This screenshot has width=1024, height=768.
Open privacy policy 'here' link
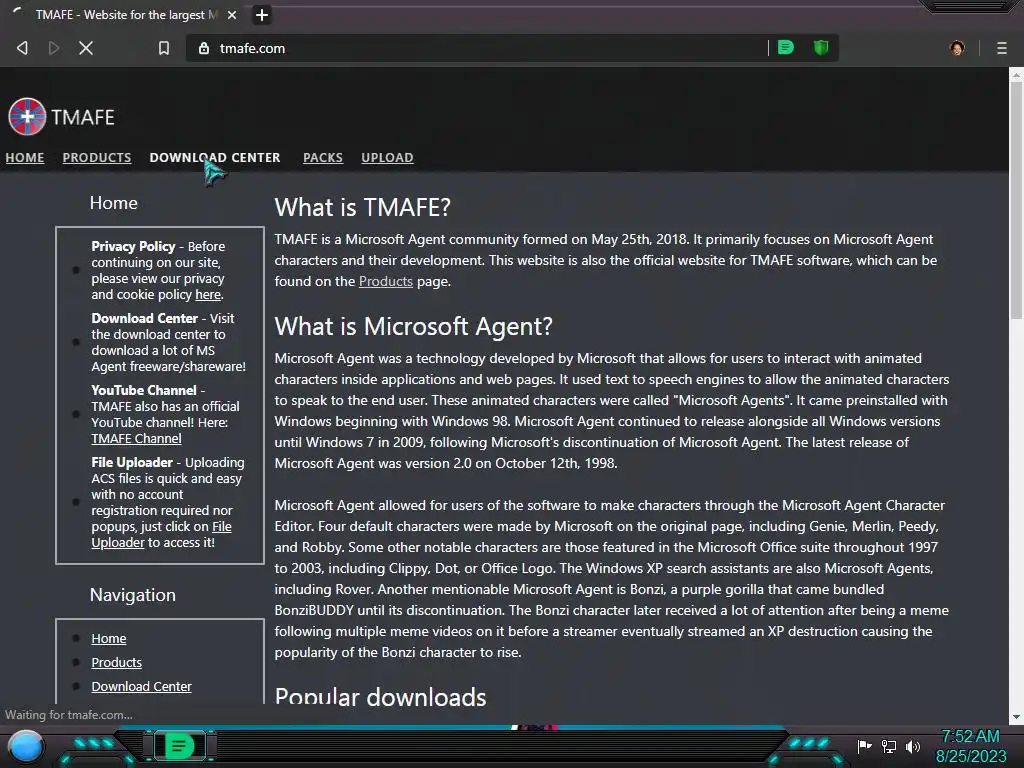[x=208, y=295]
